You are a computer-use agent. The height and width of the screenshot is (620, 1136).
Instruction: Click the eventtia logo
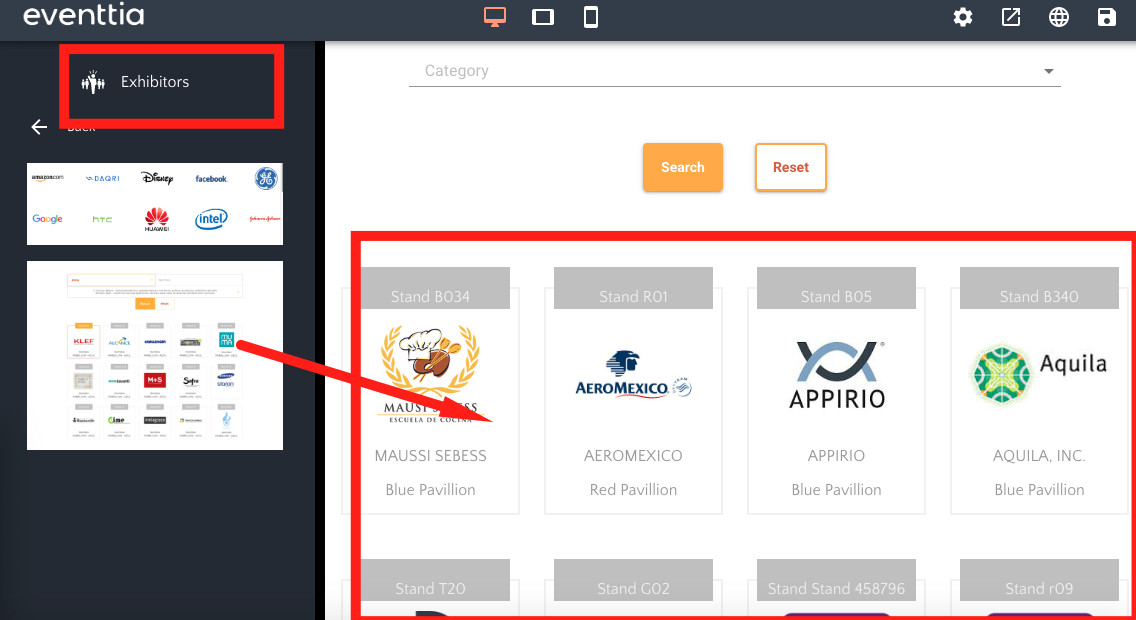(84, 16)
